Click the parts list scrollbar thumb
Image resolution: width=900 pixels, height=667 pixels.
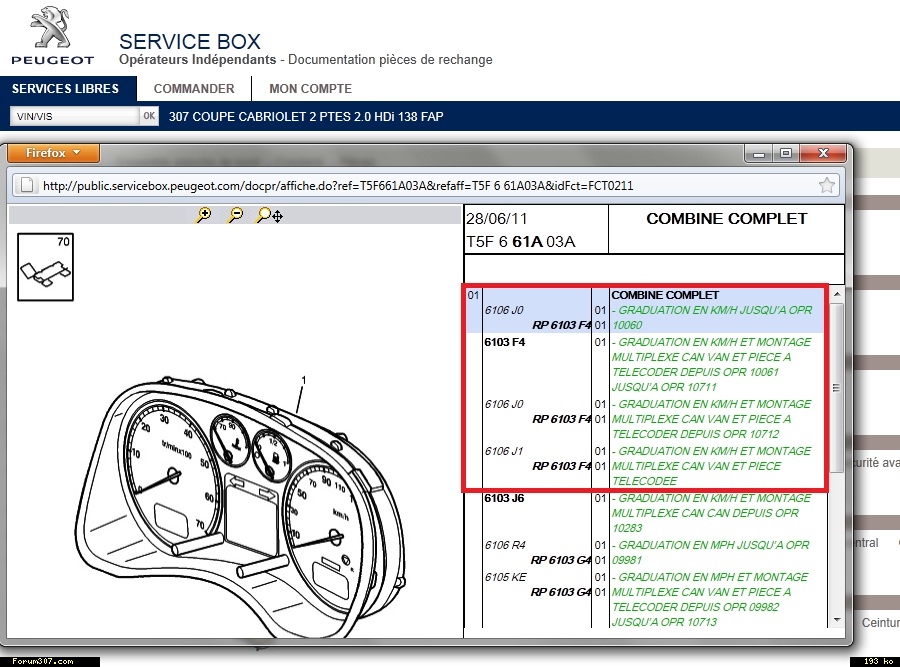pyautogui.click(x=836, y=387)
